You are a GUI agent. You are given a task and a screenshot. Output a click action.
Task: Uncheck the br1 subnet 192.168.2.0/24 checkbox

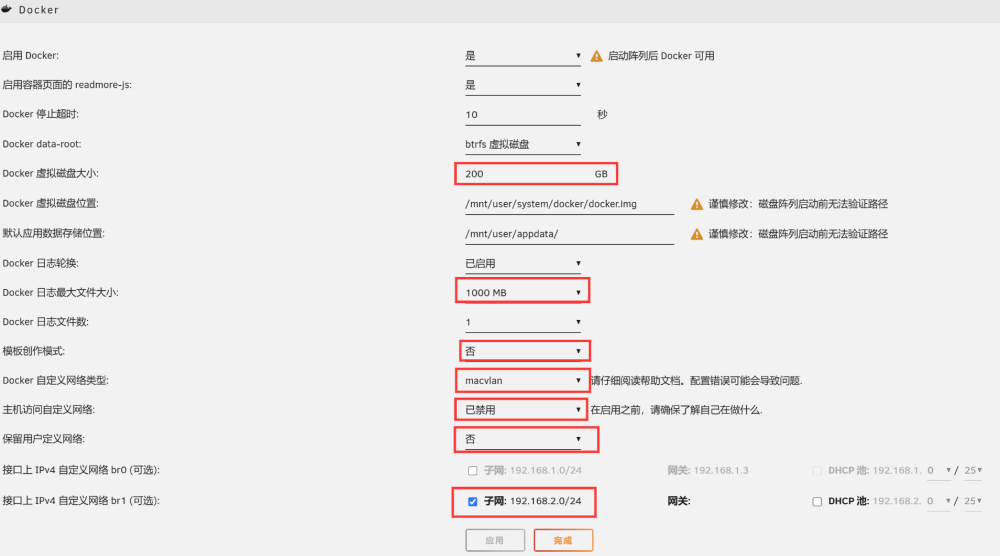(x=473, y=502)
